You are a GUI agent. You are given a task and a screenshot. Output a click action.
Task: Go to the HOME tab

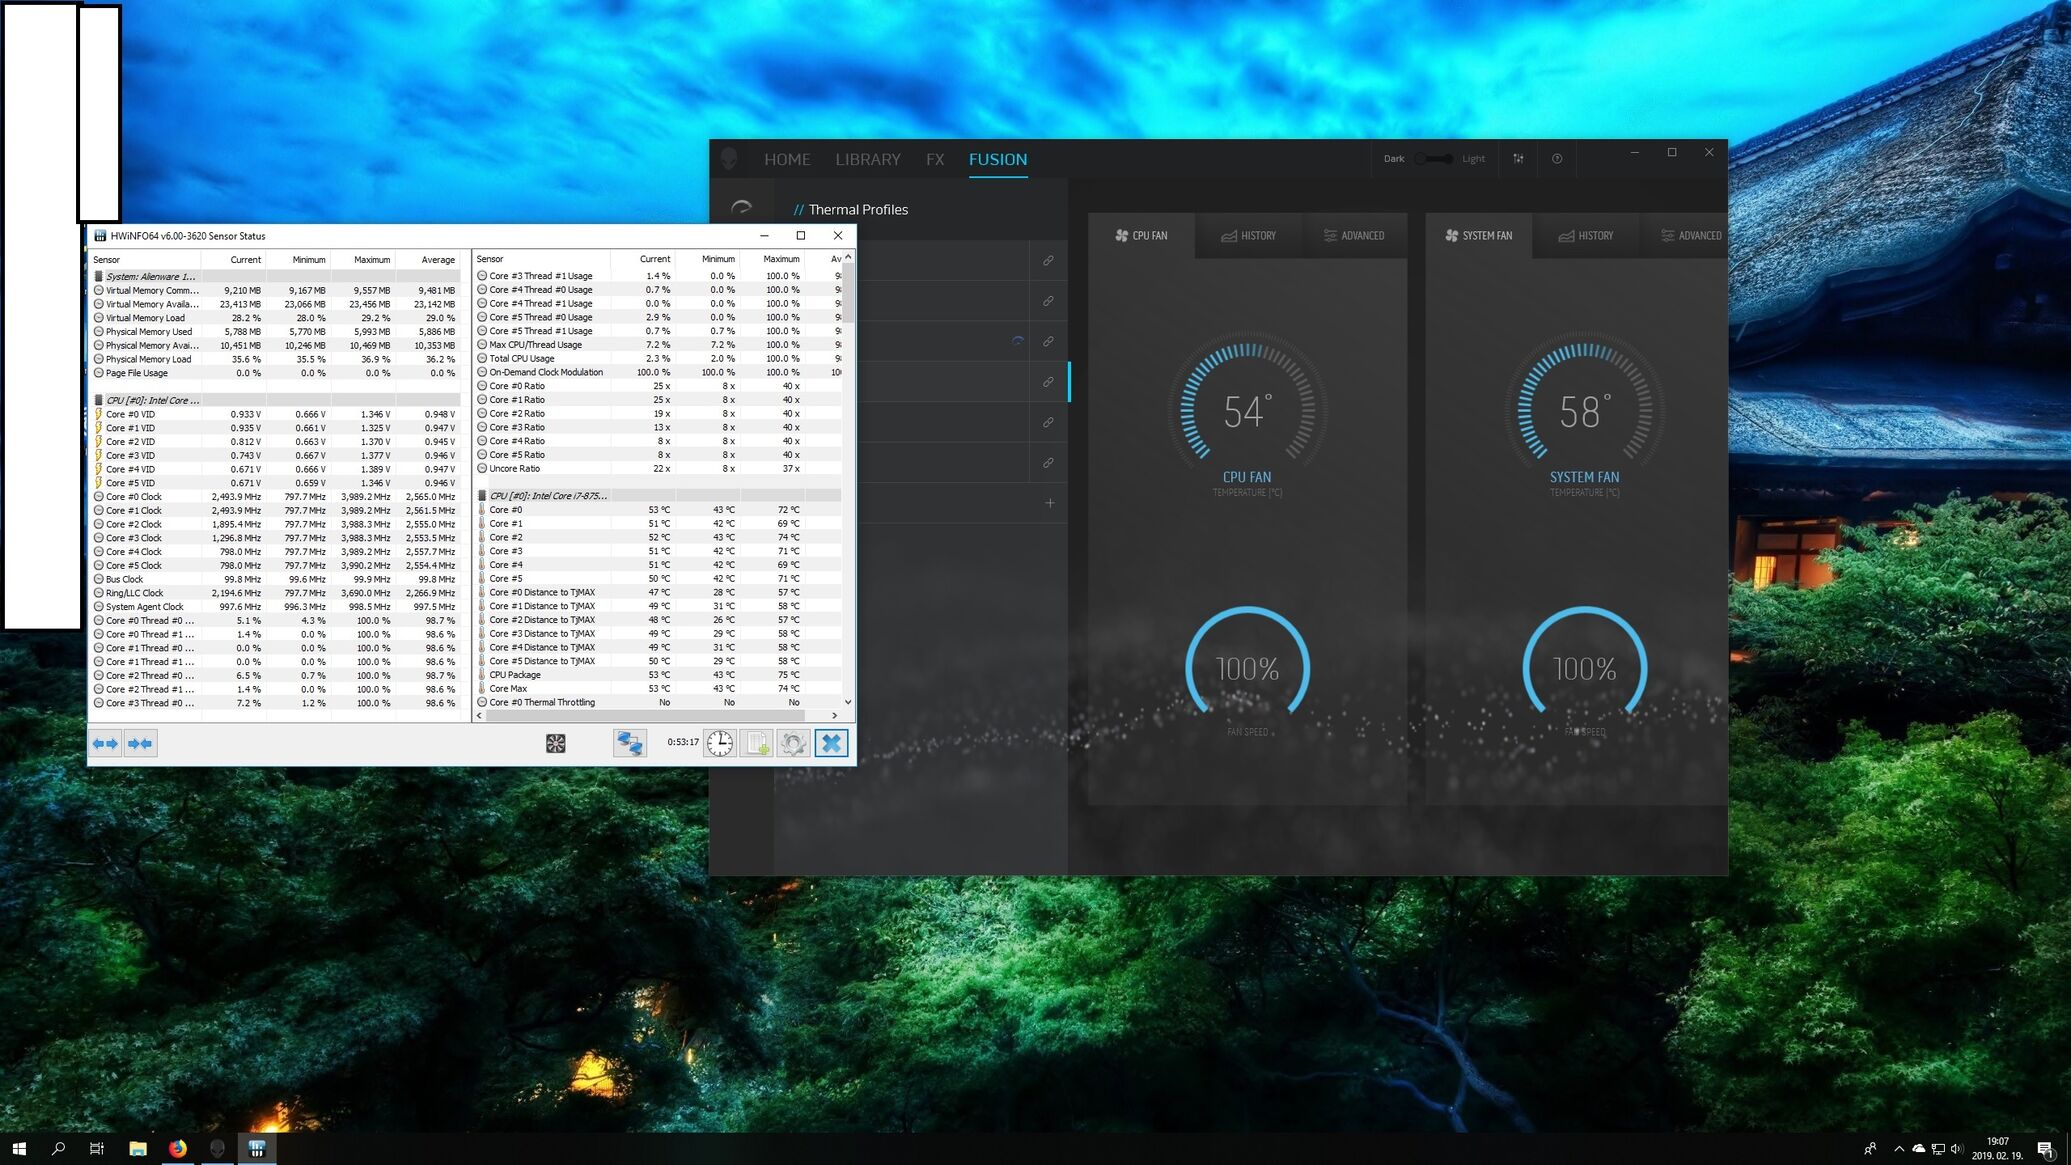tap(787, 159)
